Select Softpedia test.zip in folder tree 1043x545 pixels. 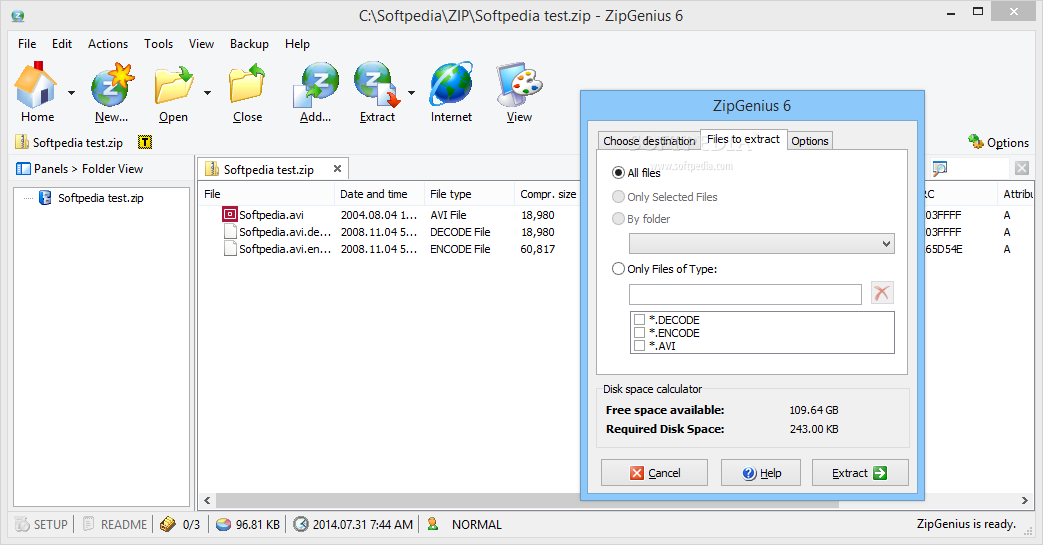coord(100,198)
